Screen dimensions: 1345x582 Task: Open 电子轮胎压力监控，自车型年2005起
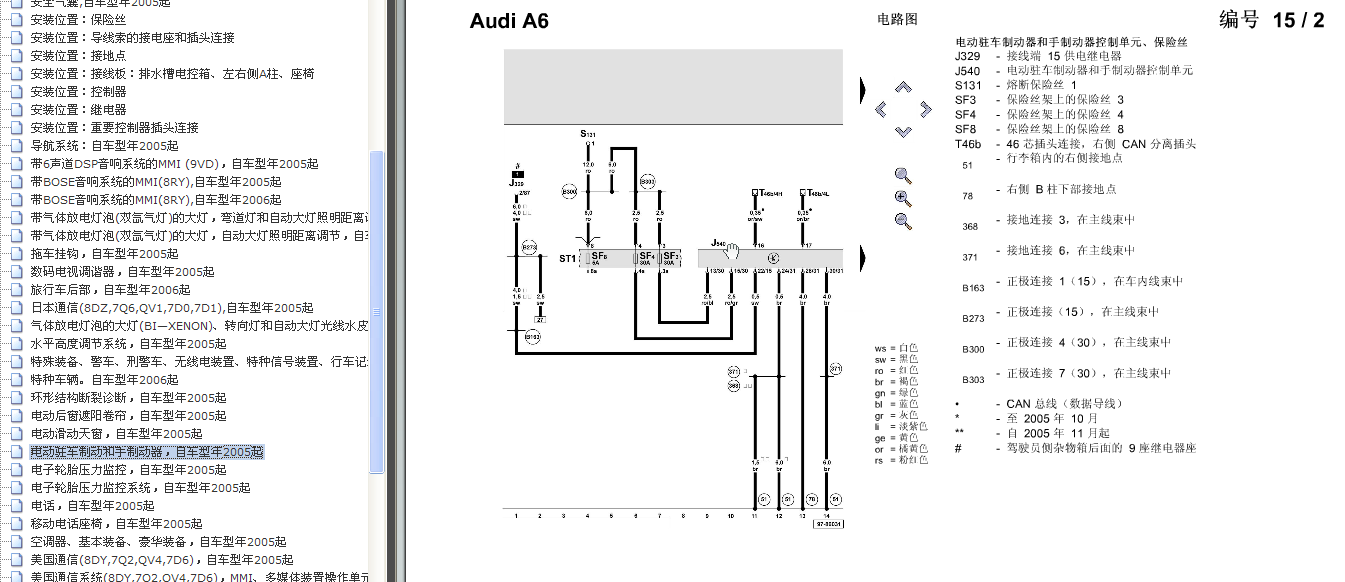click(128, 469)
